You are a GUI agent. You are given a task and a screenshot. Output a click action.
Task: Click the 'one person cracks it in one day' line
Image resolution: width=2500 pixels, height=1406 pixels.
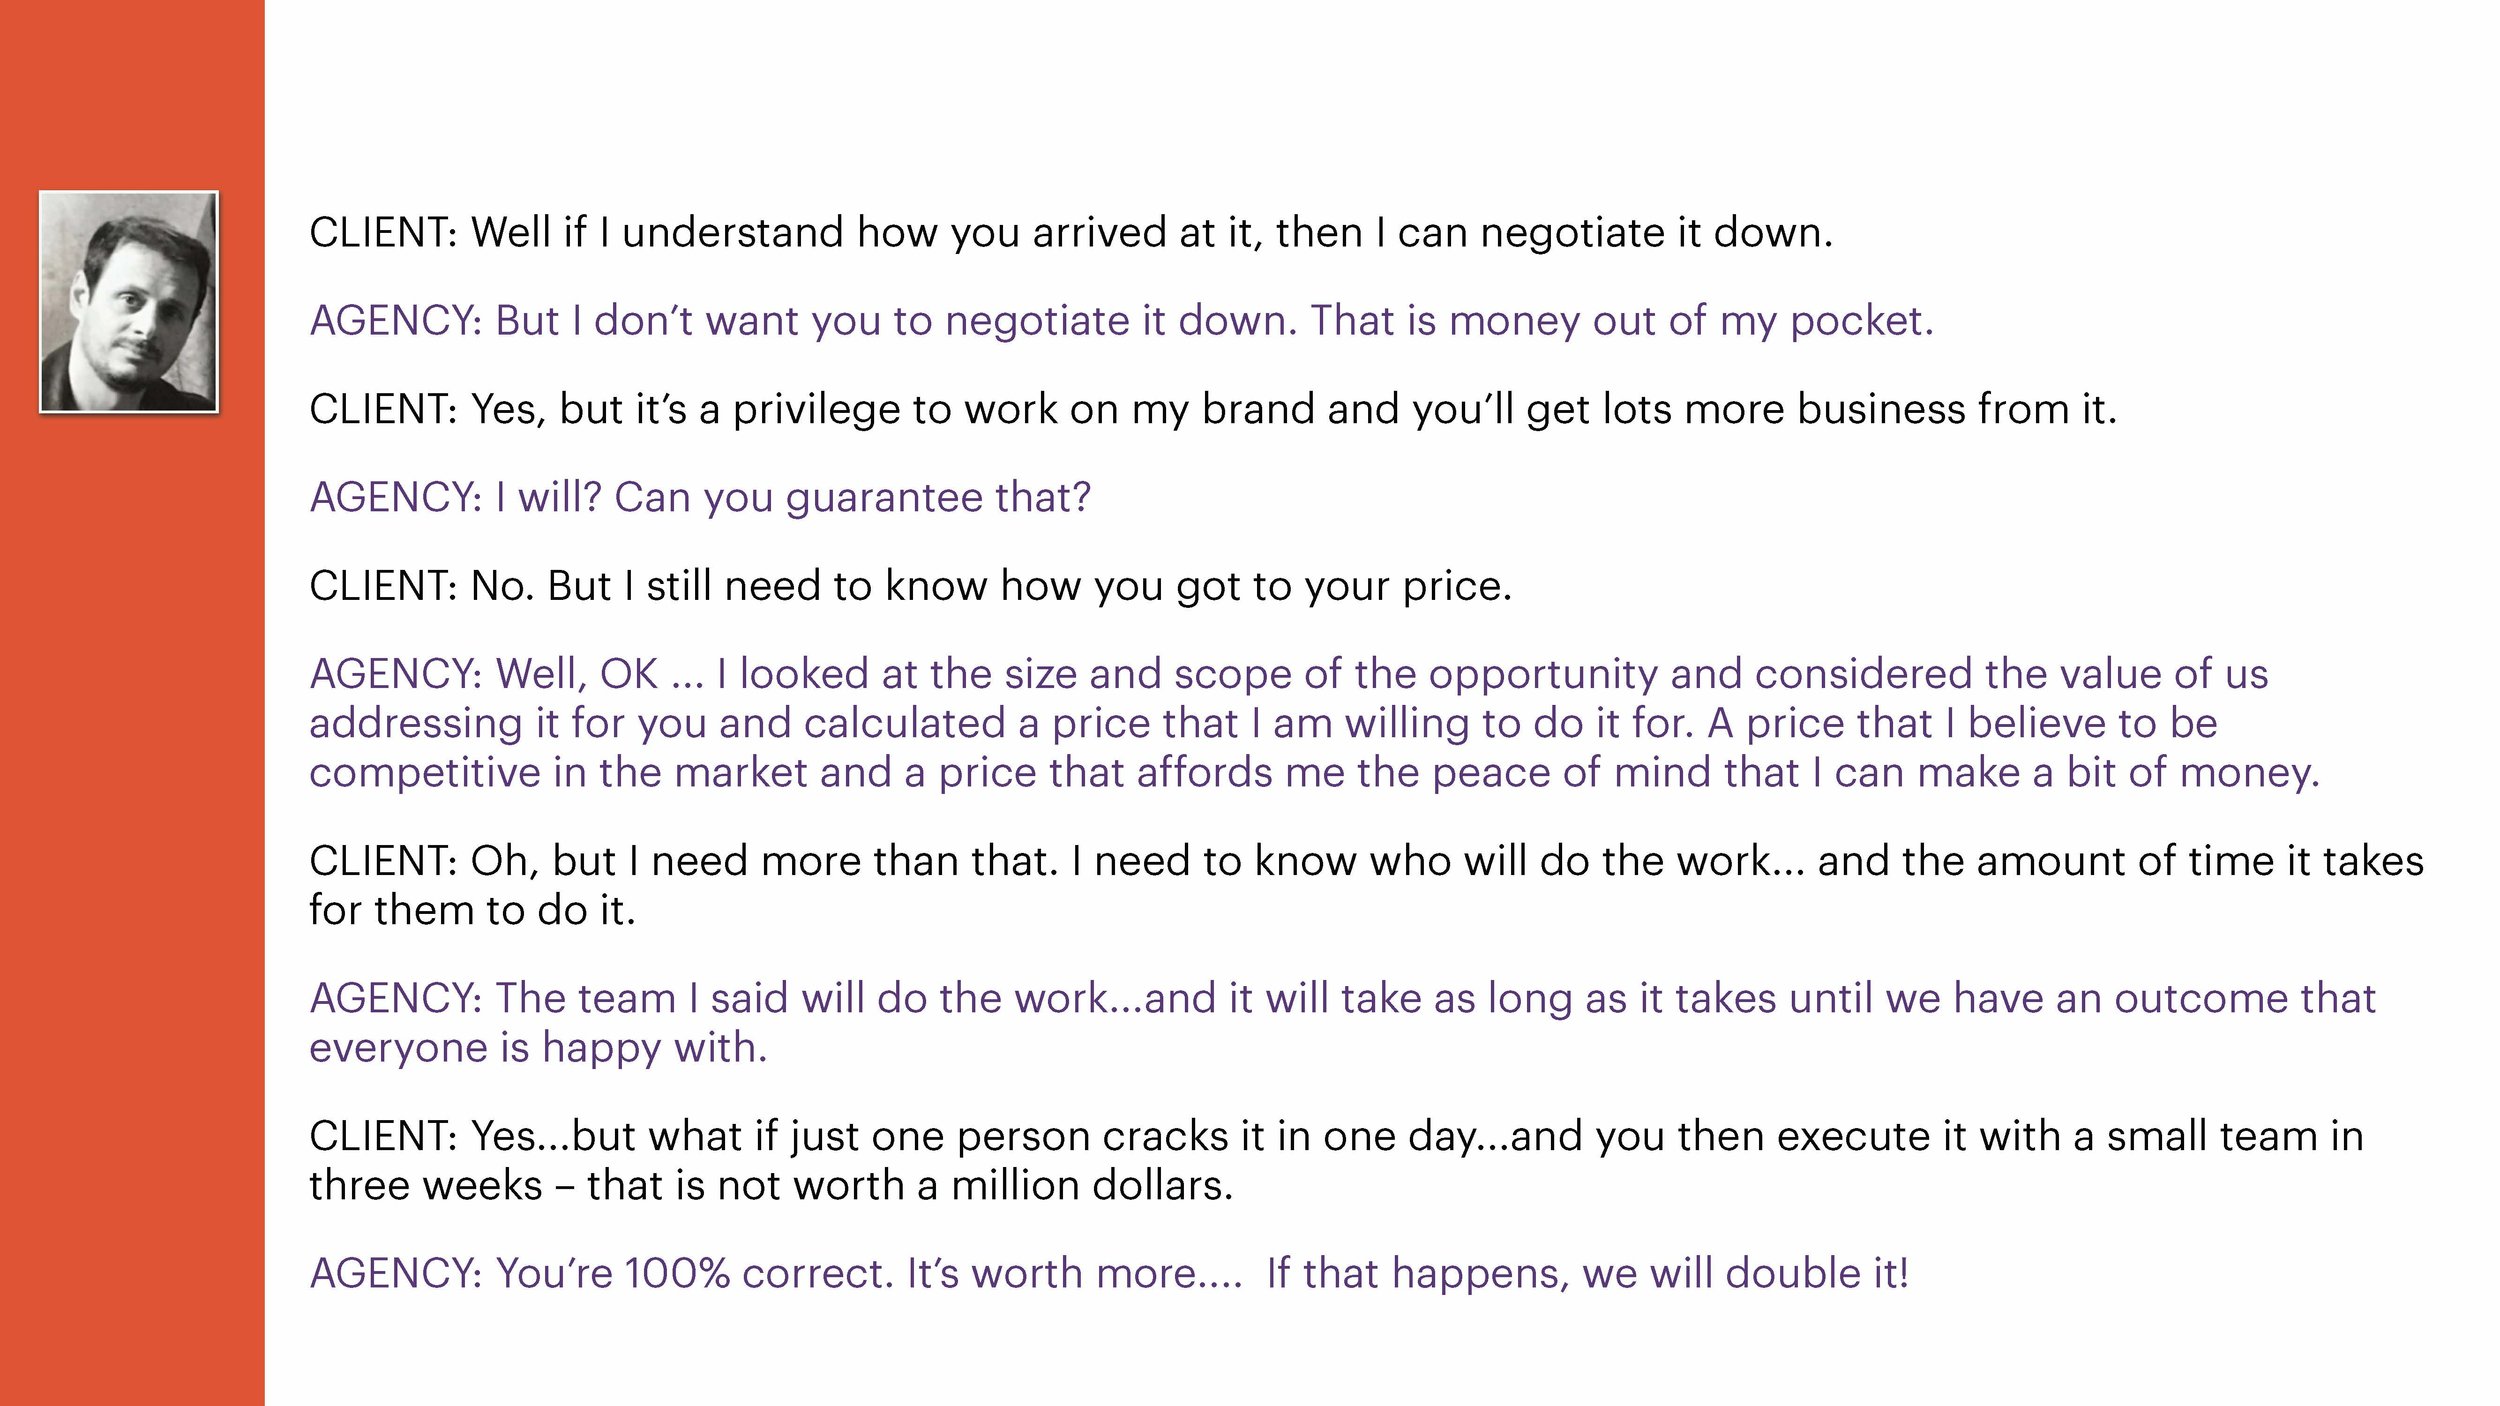click(1337, 1136)
